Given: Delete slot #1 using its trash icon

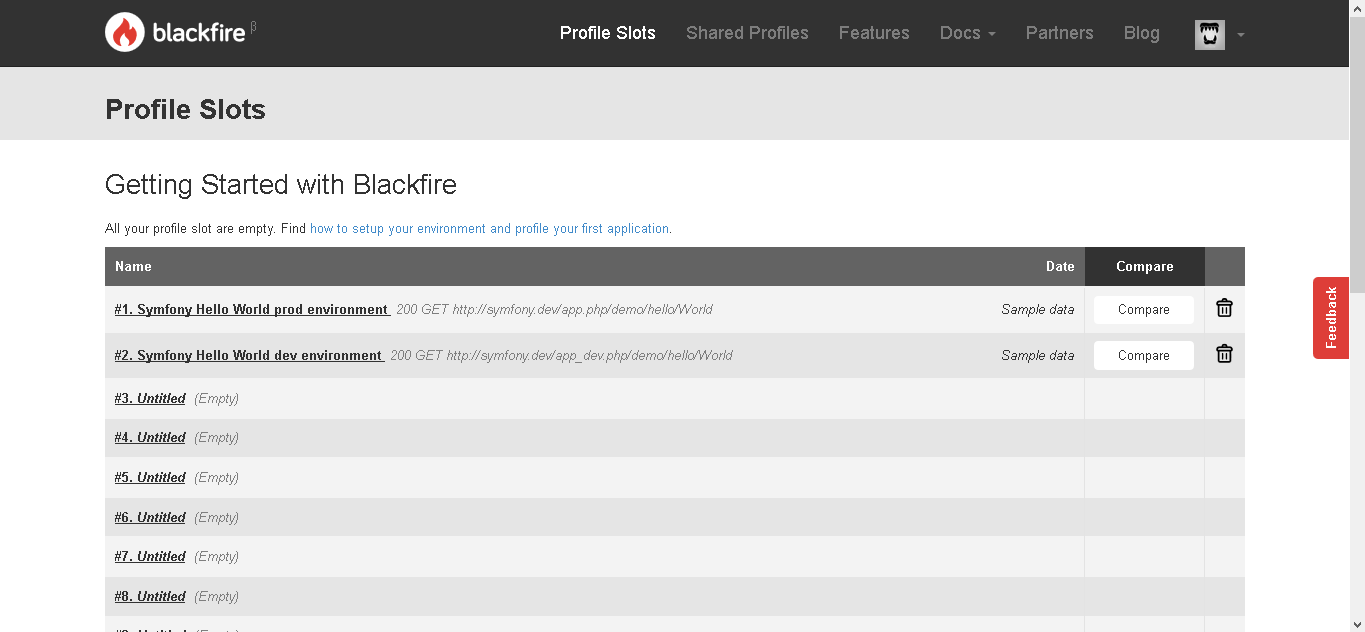Looking at the screenshot, I should click(x=1224, y=308).
